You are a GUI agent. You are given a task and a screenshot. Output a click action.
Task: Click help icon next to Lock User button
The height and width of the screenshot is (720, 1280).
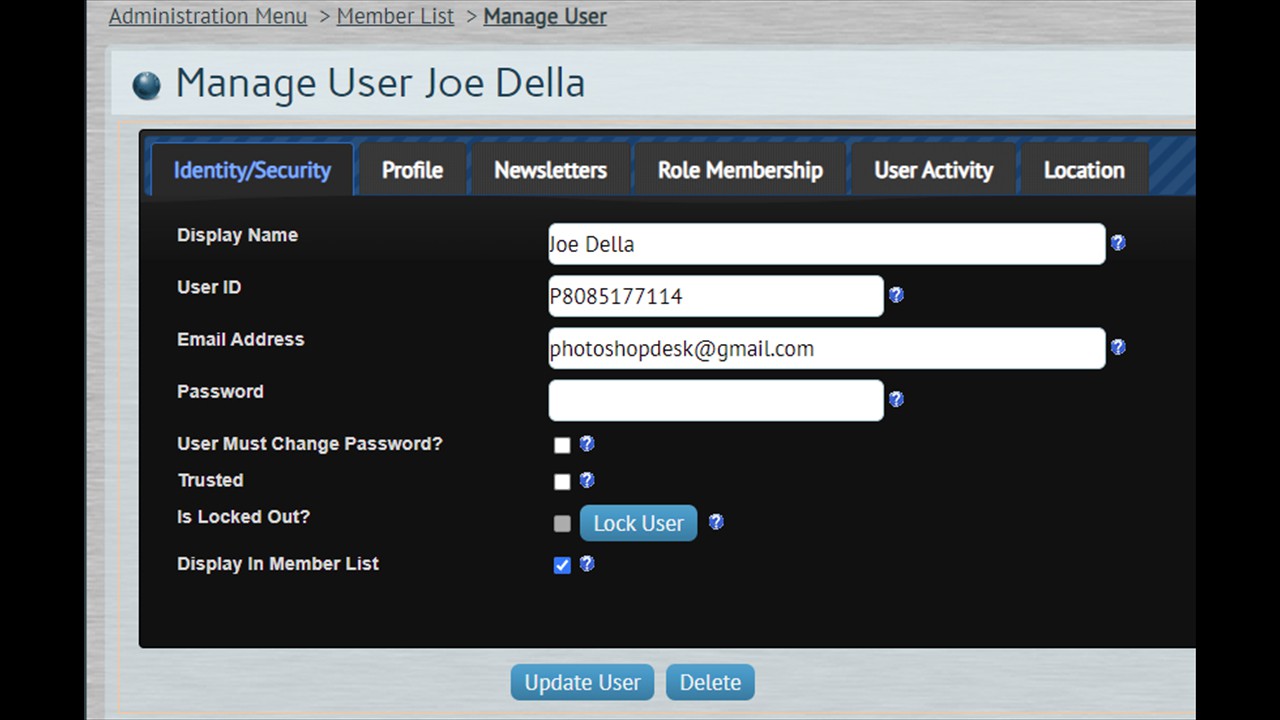pyautogui.click(x=716, y=521)
